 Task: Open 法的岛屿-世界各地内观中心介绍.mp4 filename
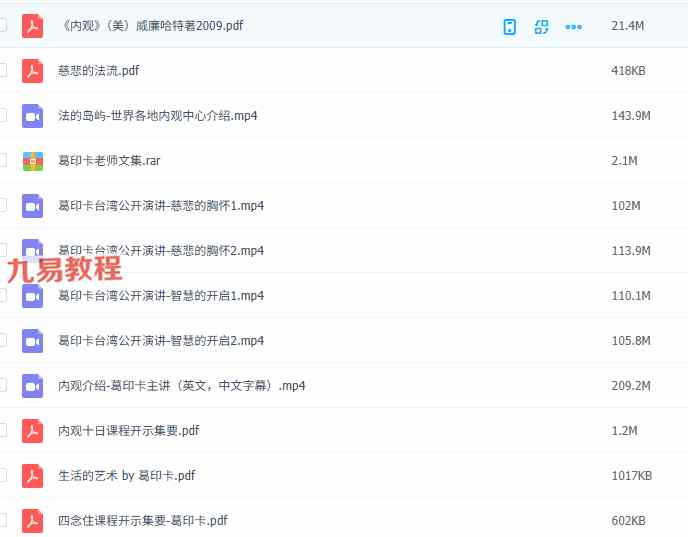pos(157,116)
